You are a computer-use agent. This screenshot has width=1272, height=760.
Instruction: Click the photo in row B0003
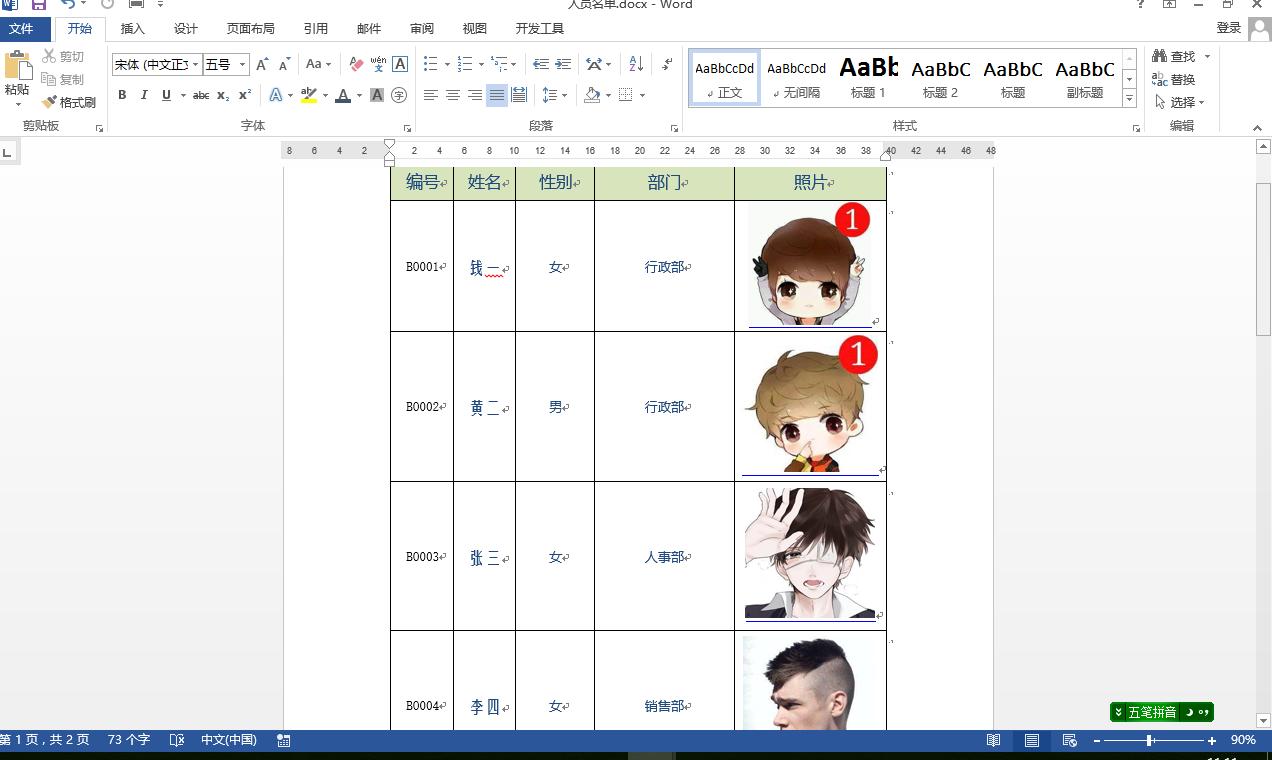(810, 554)
